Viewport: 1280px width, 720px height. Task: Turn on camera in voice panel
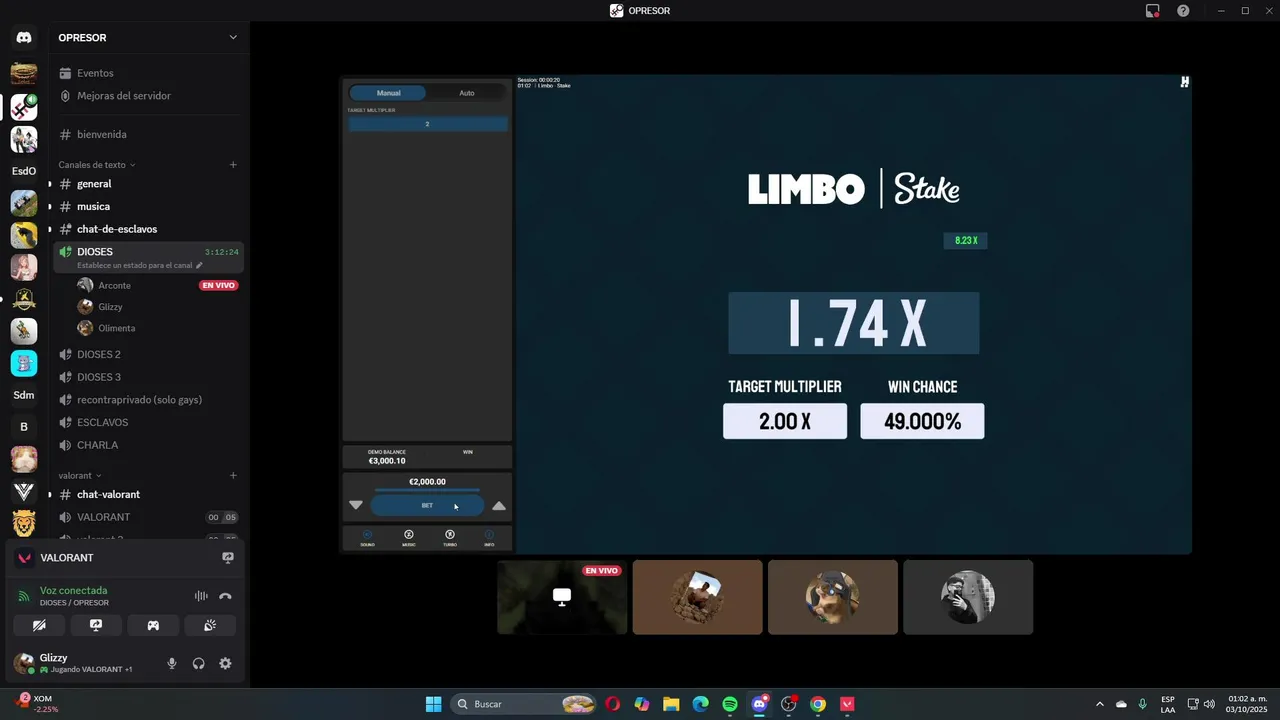pos(39,625)
